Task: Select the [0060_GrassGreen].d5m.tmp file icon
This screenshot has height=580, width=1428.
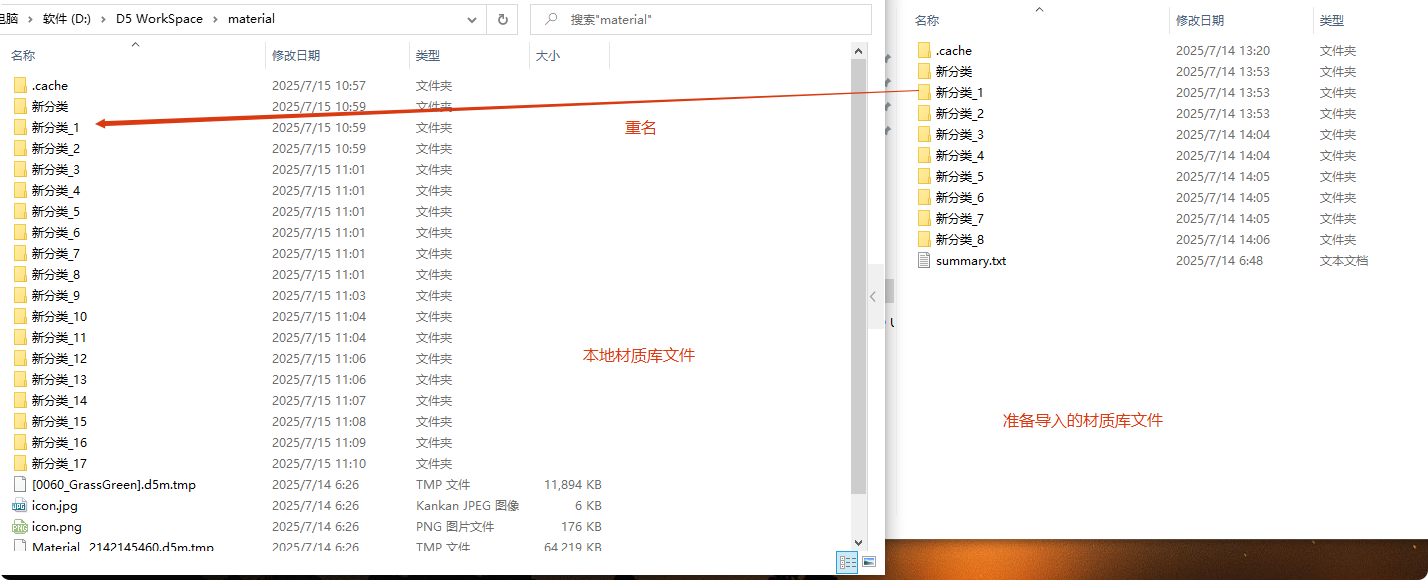Action: pyautogui.click(x=20, y=485)
